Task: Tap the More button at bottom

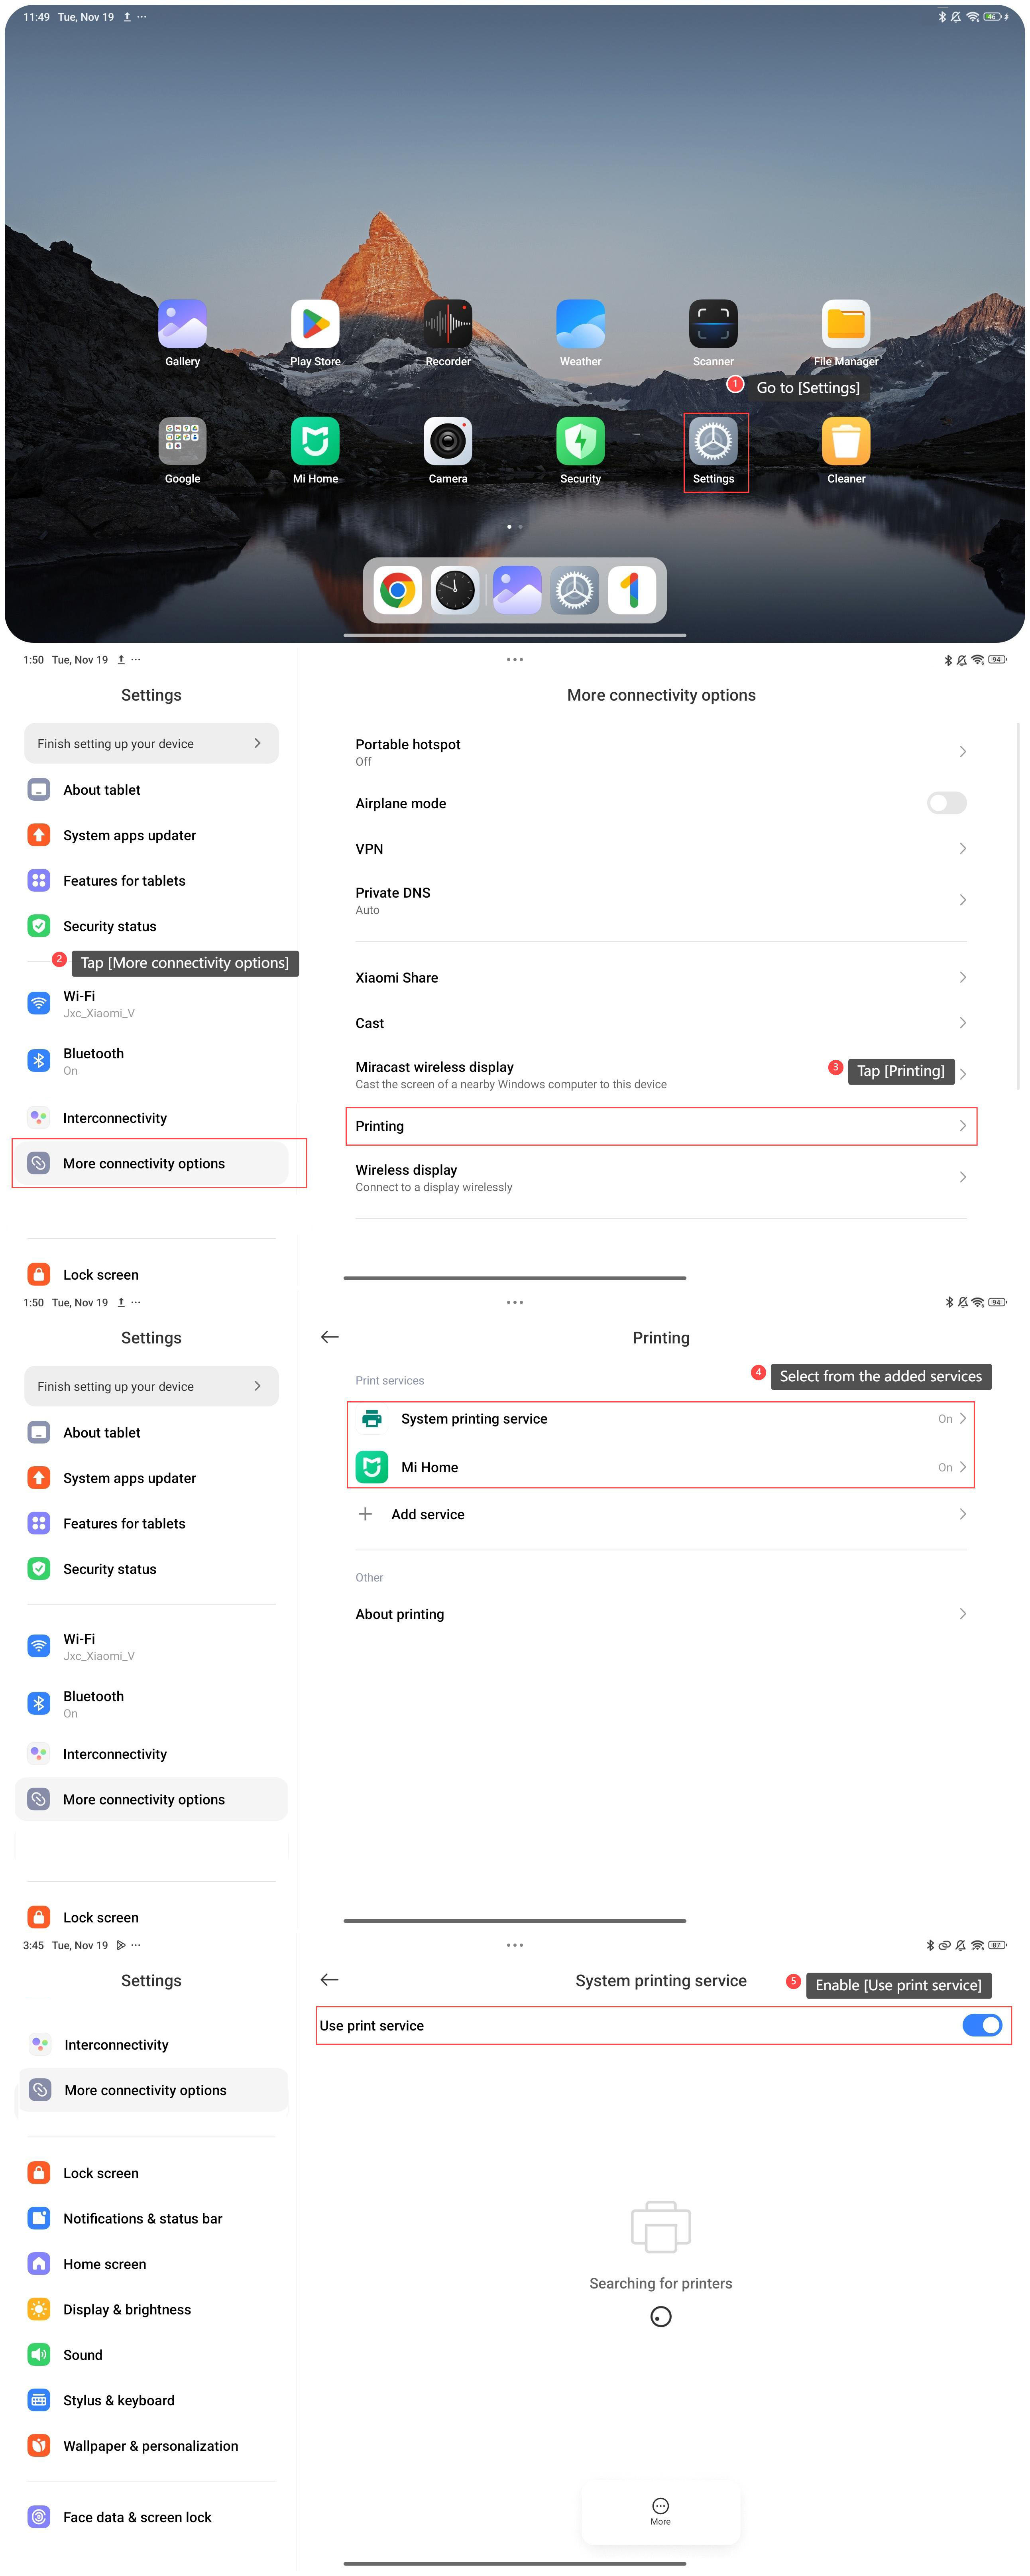Action: point(660,2510)
